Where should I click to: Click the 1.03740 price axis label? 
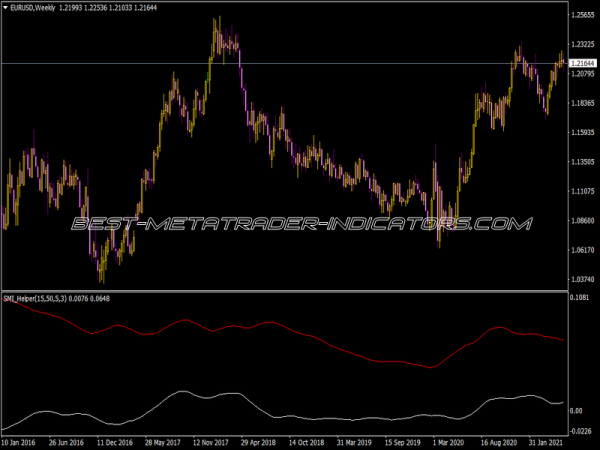coord(582,279)
